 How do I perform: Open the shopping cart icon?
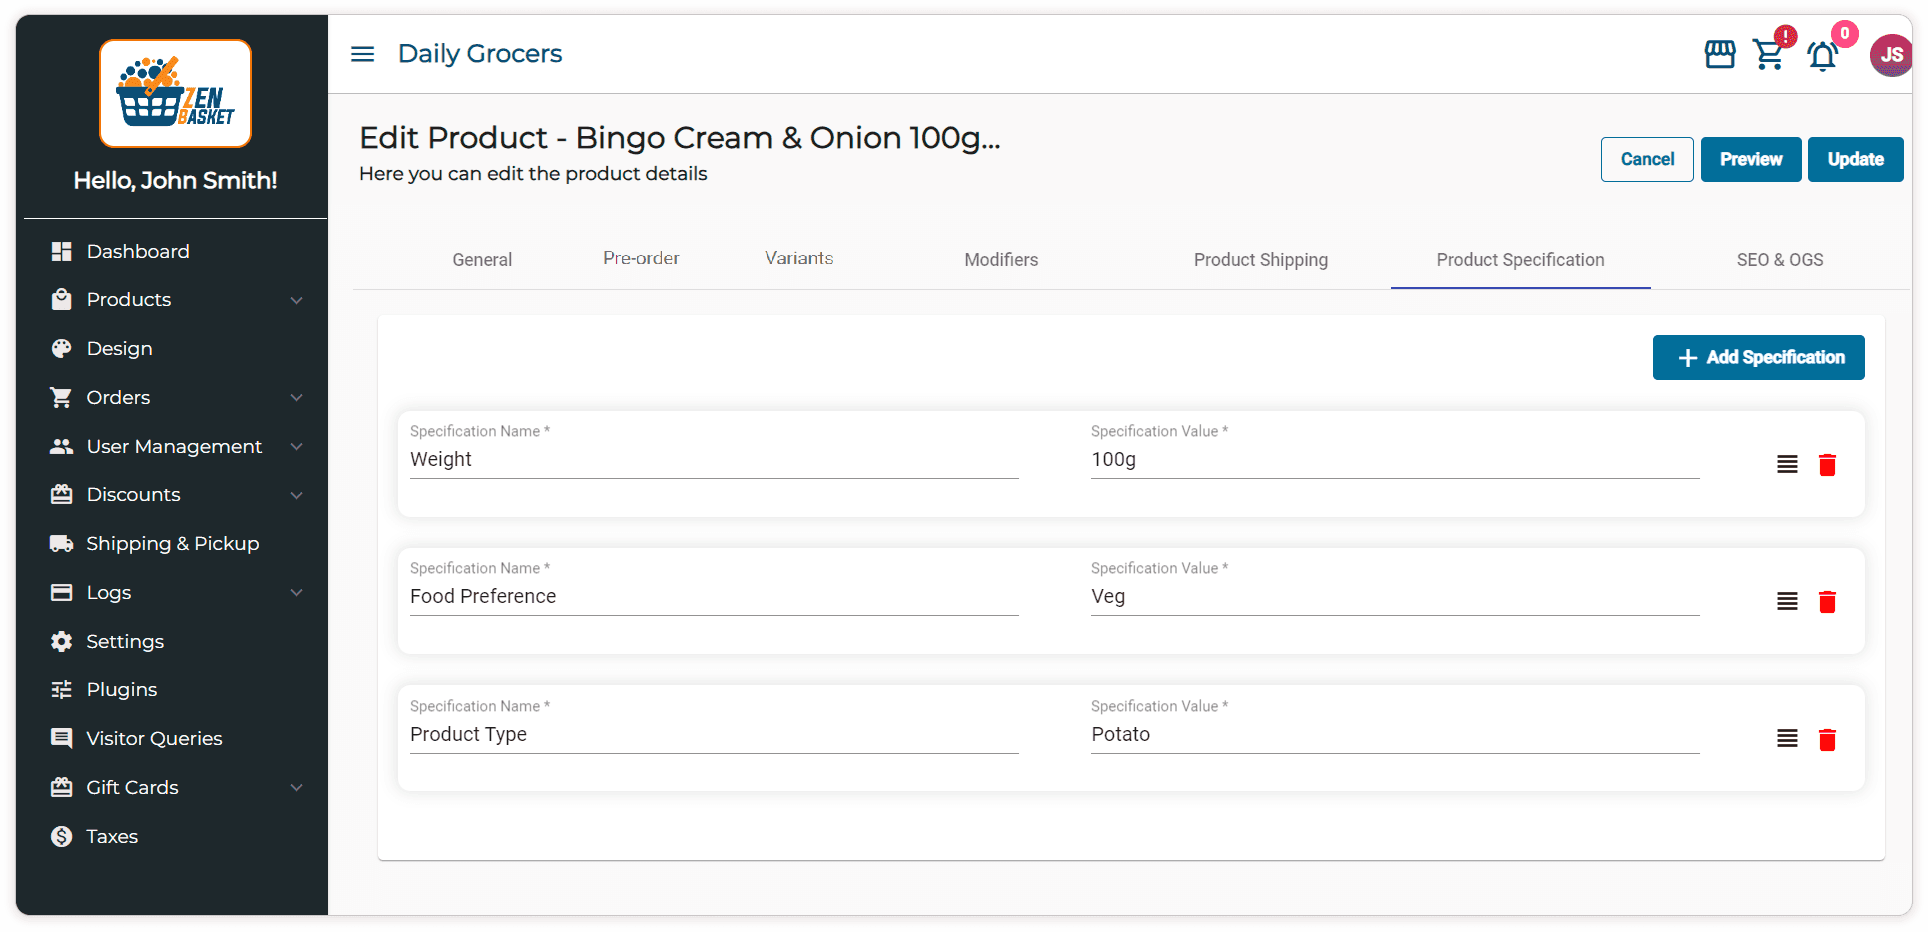(x=1769, y=55)
